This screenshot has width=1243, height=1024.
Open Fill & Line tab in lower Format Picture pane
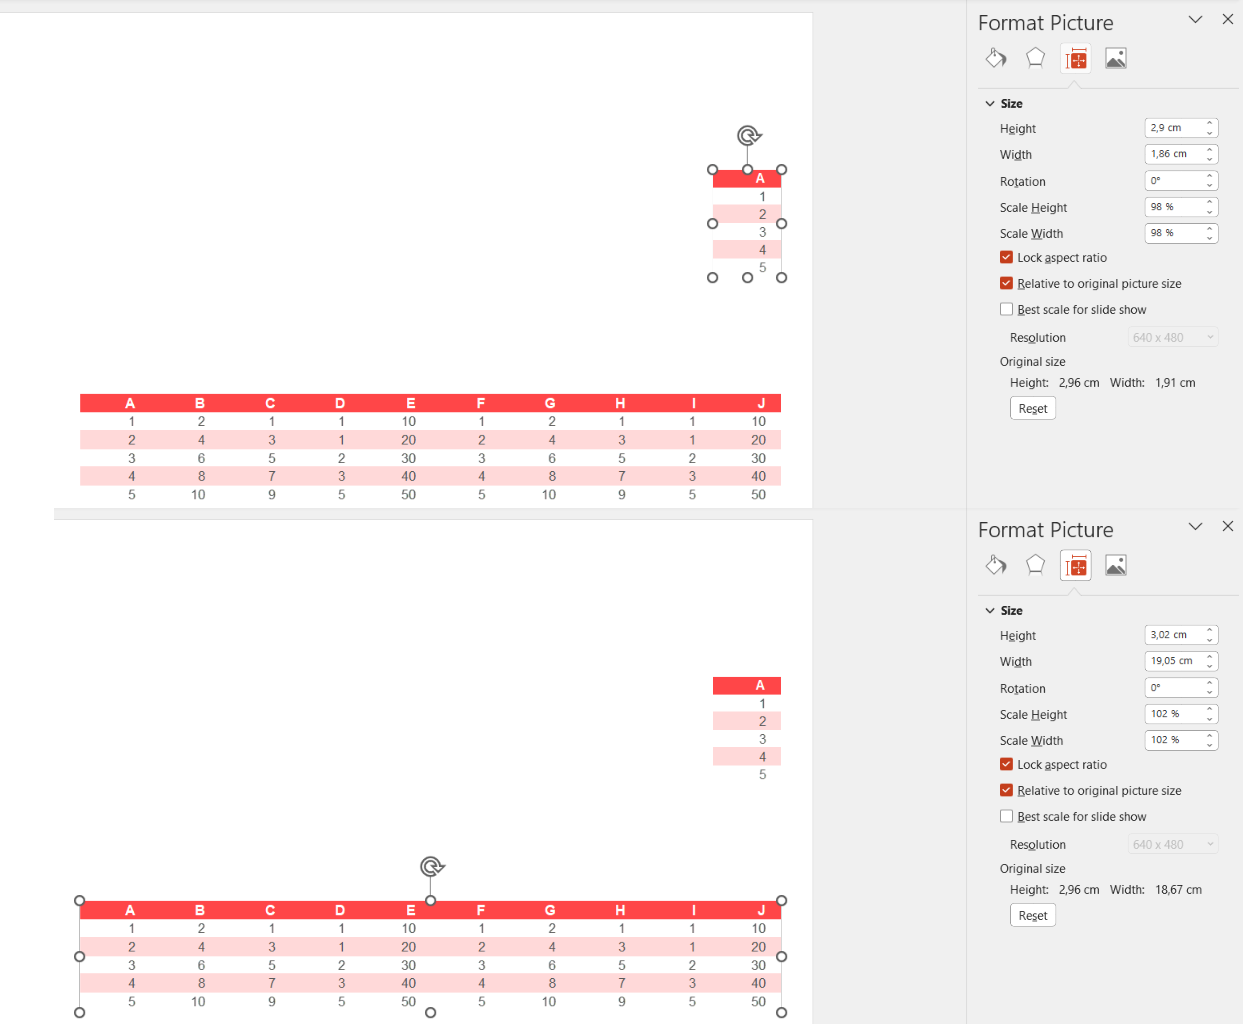point(996,565)
